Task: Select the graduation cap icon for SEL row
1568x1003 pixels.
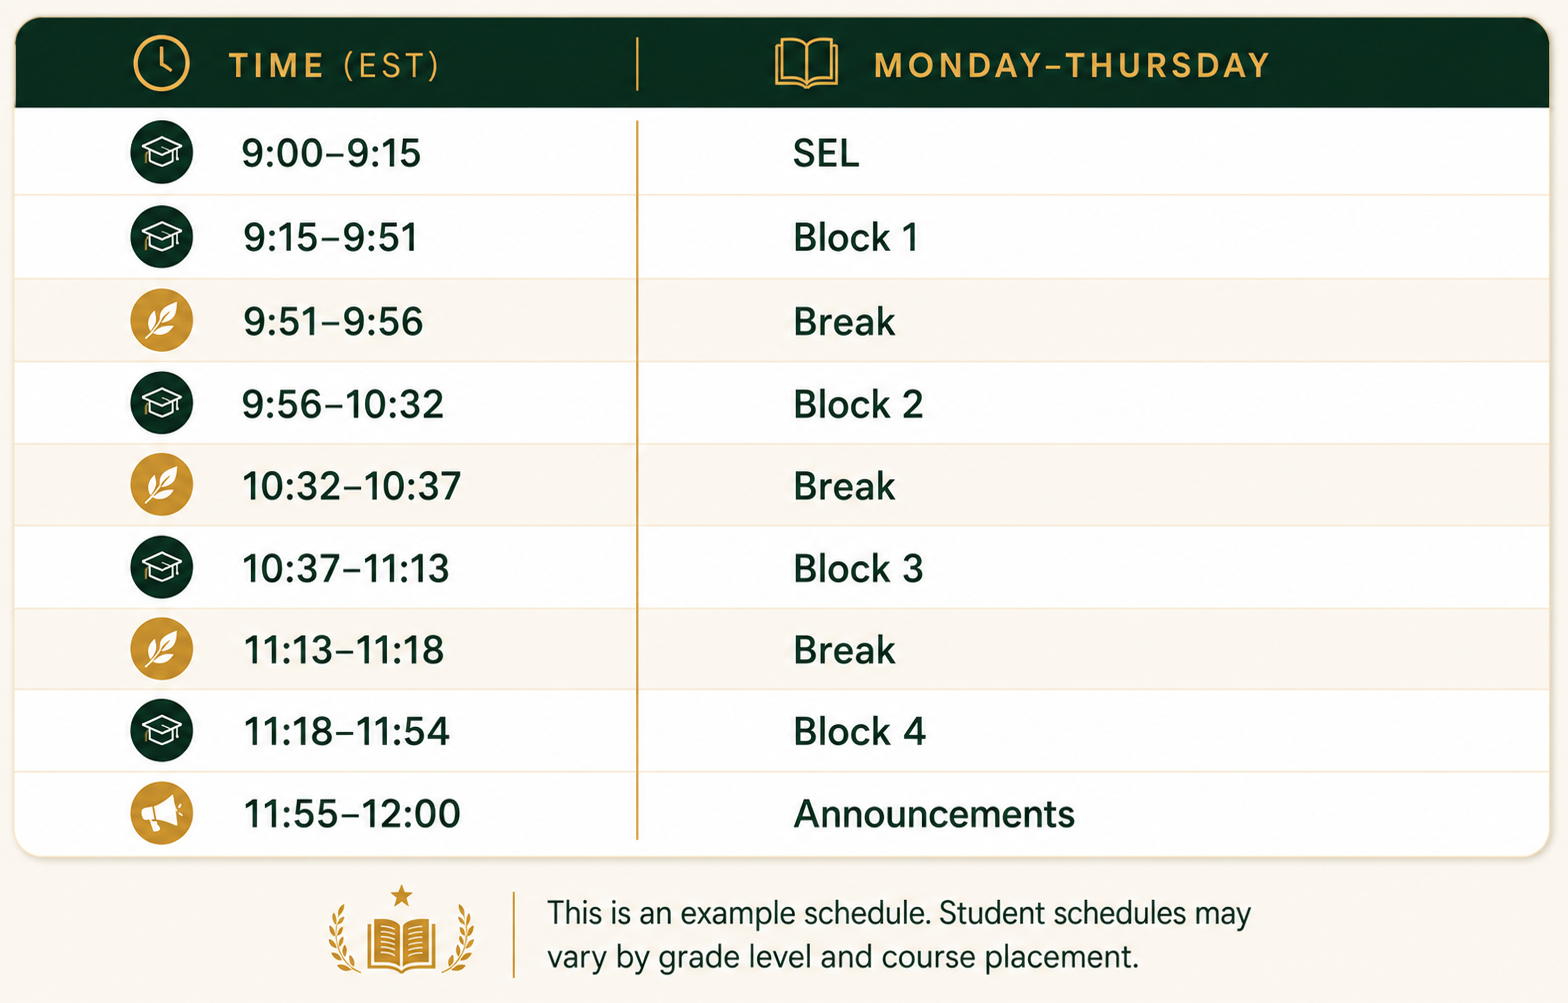Action: 161,152
